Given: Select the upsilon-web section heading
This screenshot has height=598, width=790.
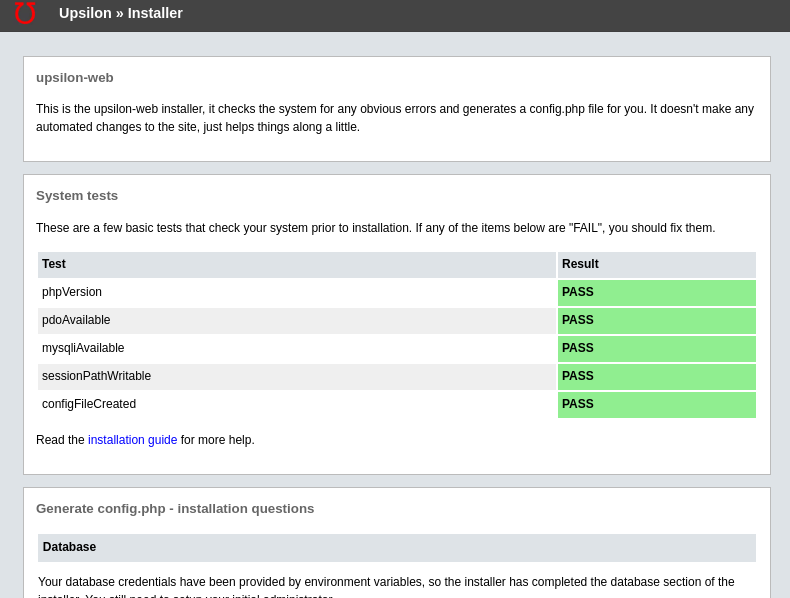Looking at the screenshot, I should (x=75, y=78).
